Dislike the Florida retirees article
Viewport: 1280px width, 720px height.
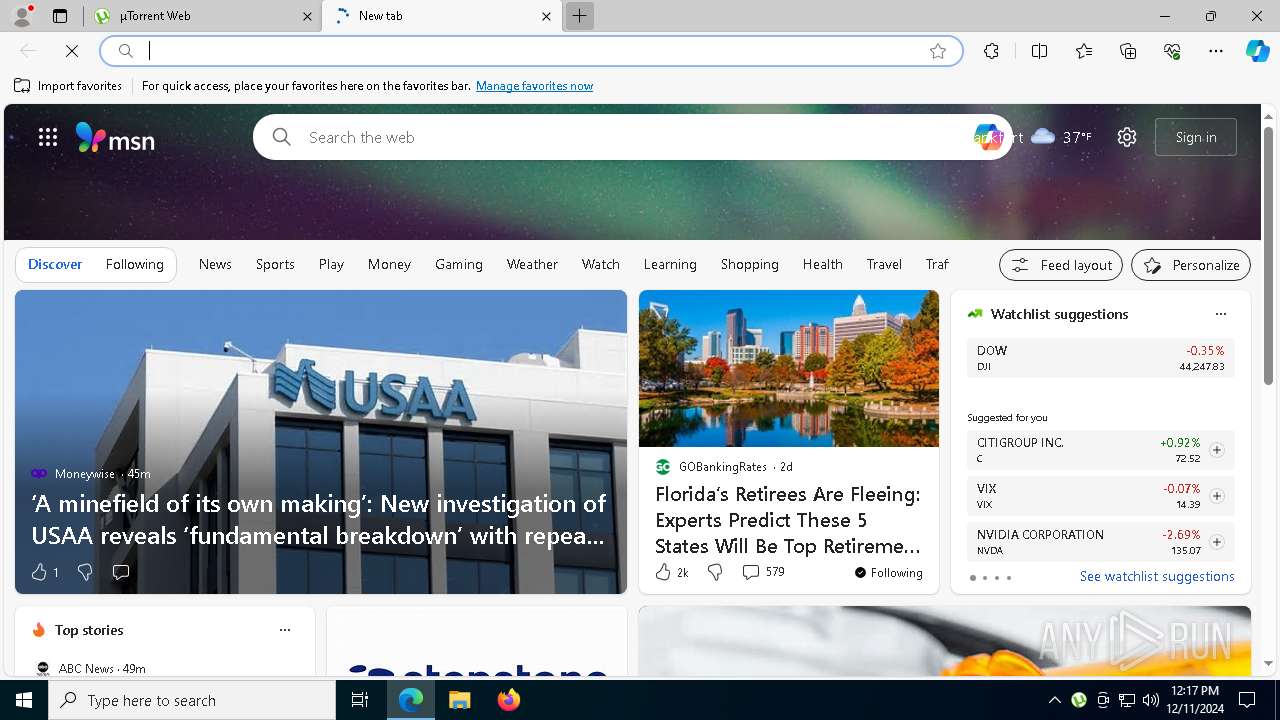click(715, 572)
